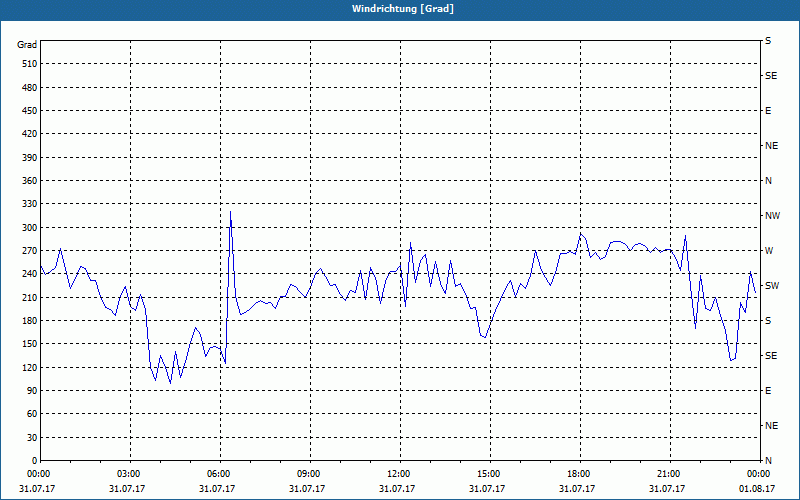Select the "300" degree axis label

click(30, 228)
